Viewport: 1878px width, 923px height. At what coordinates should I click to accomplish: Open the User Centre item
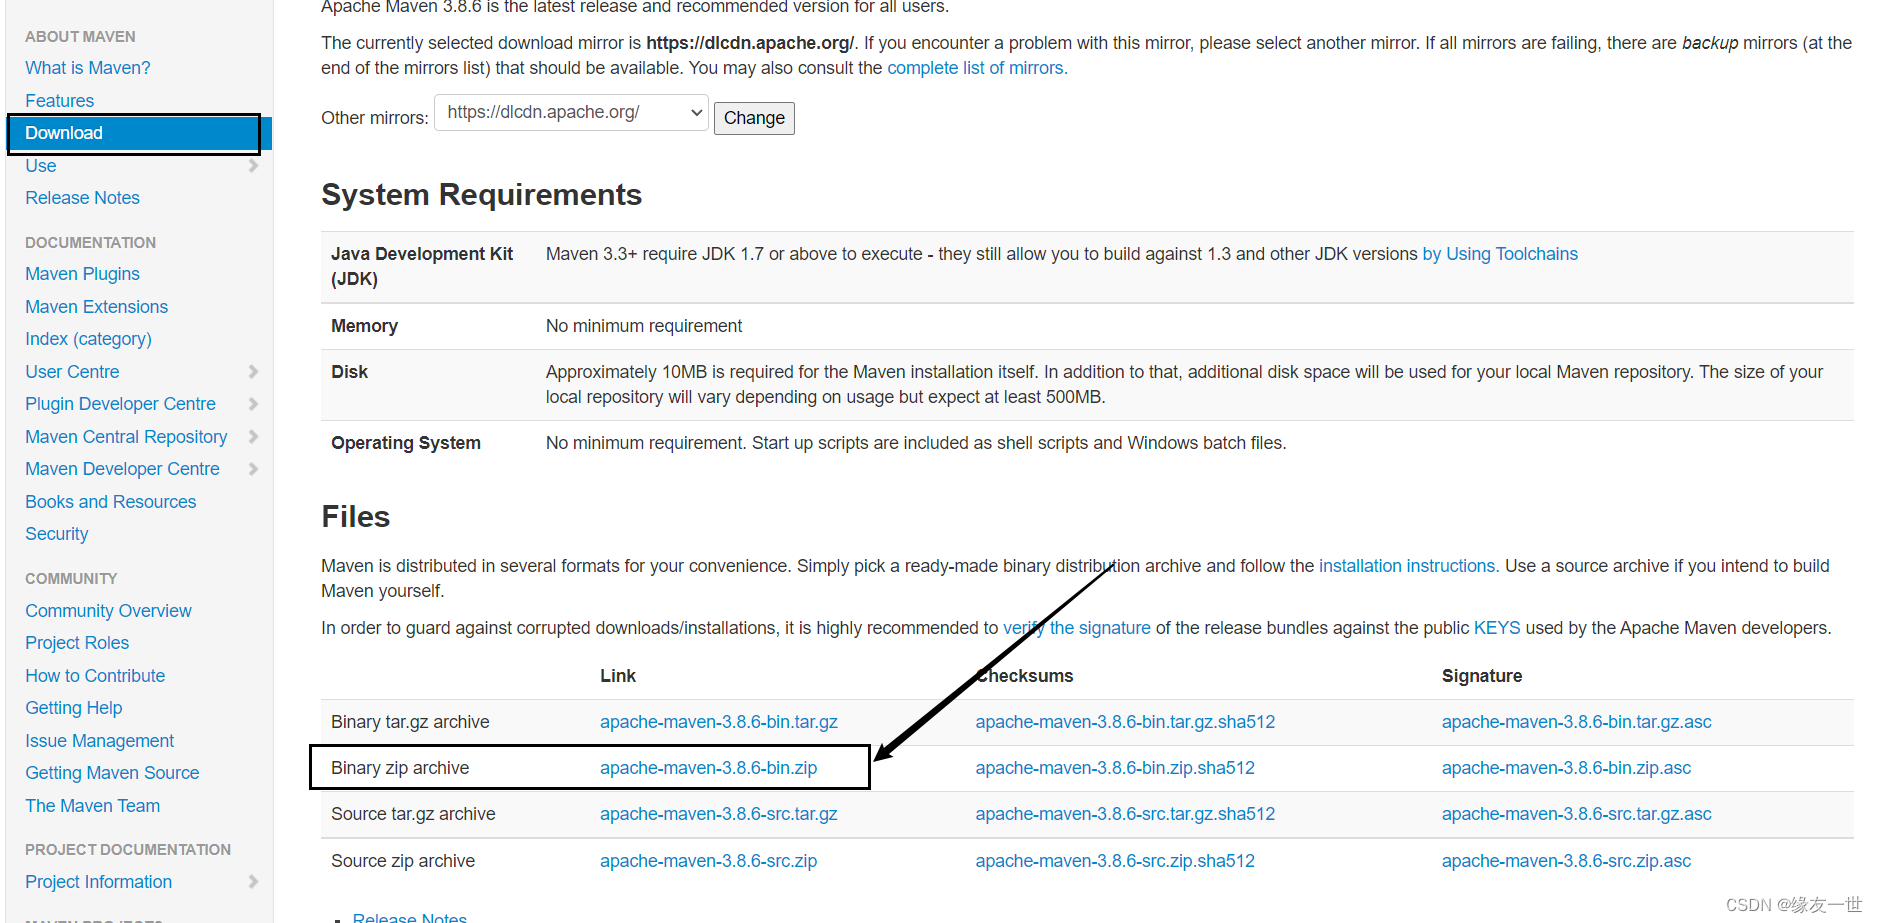pos(72,372)
